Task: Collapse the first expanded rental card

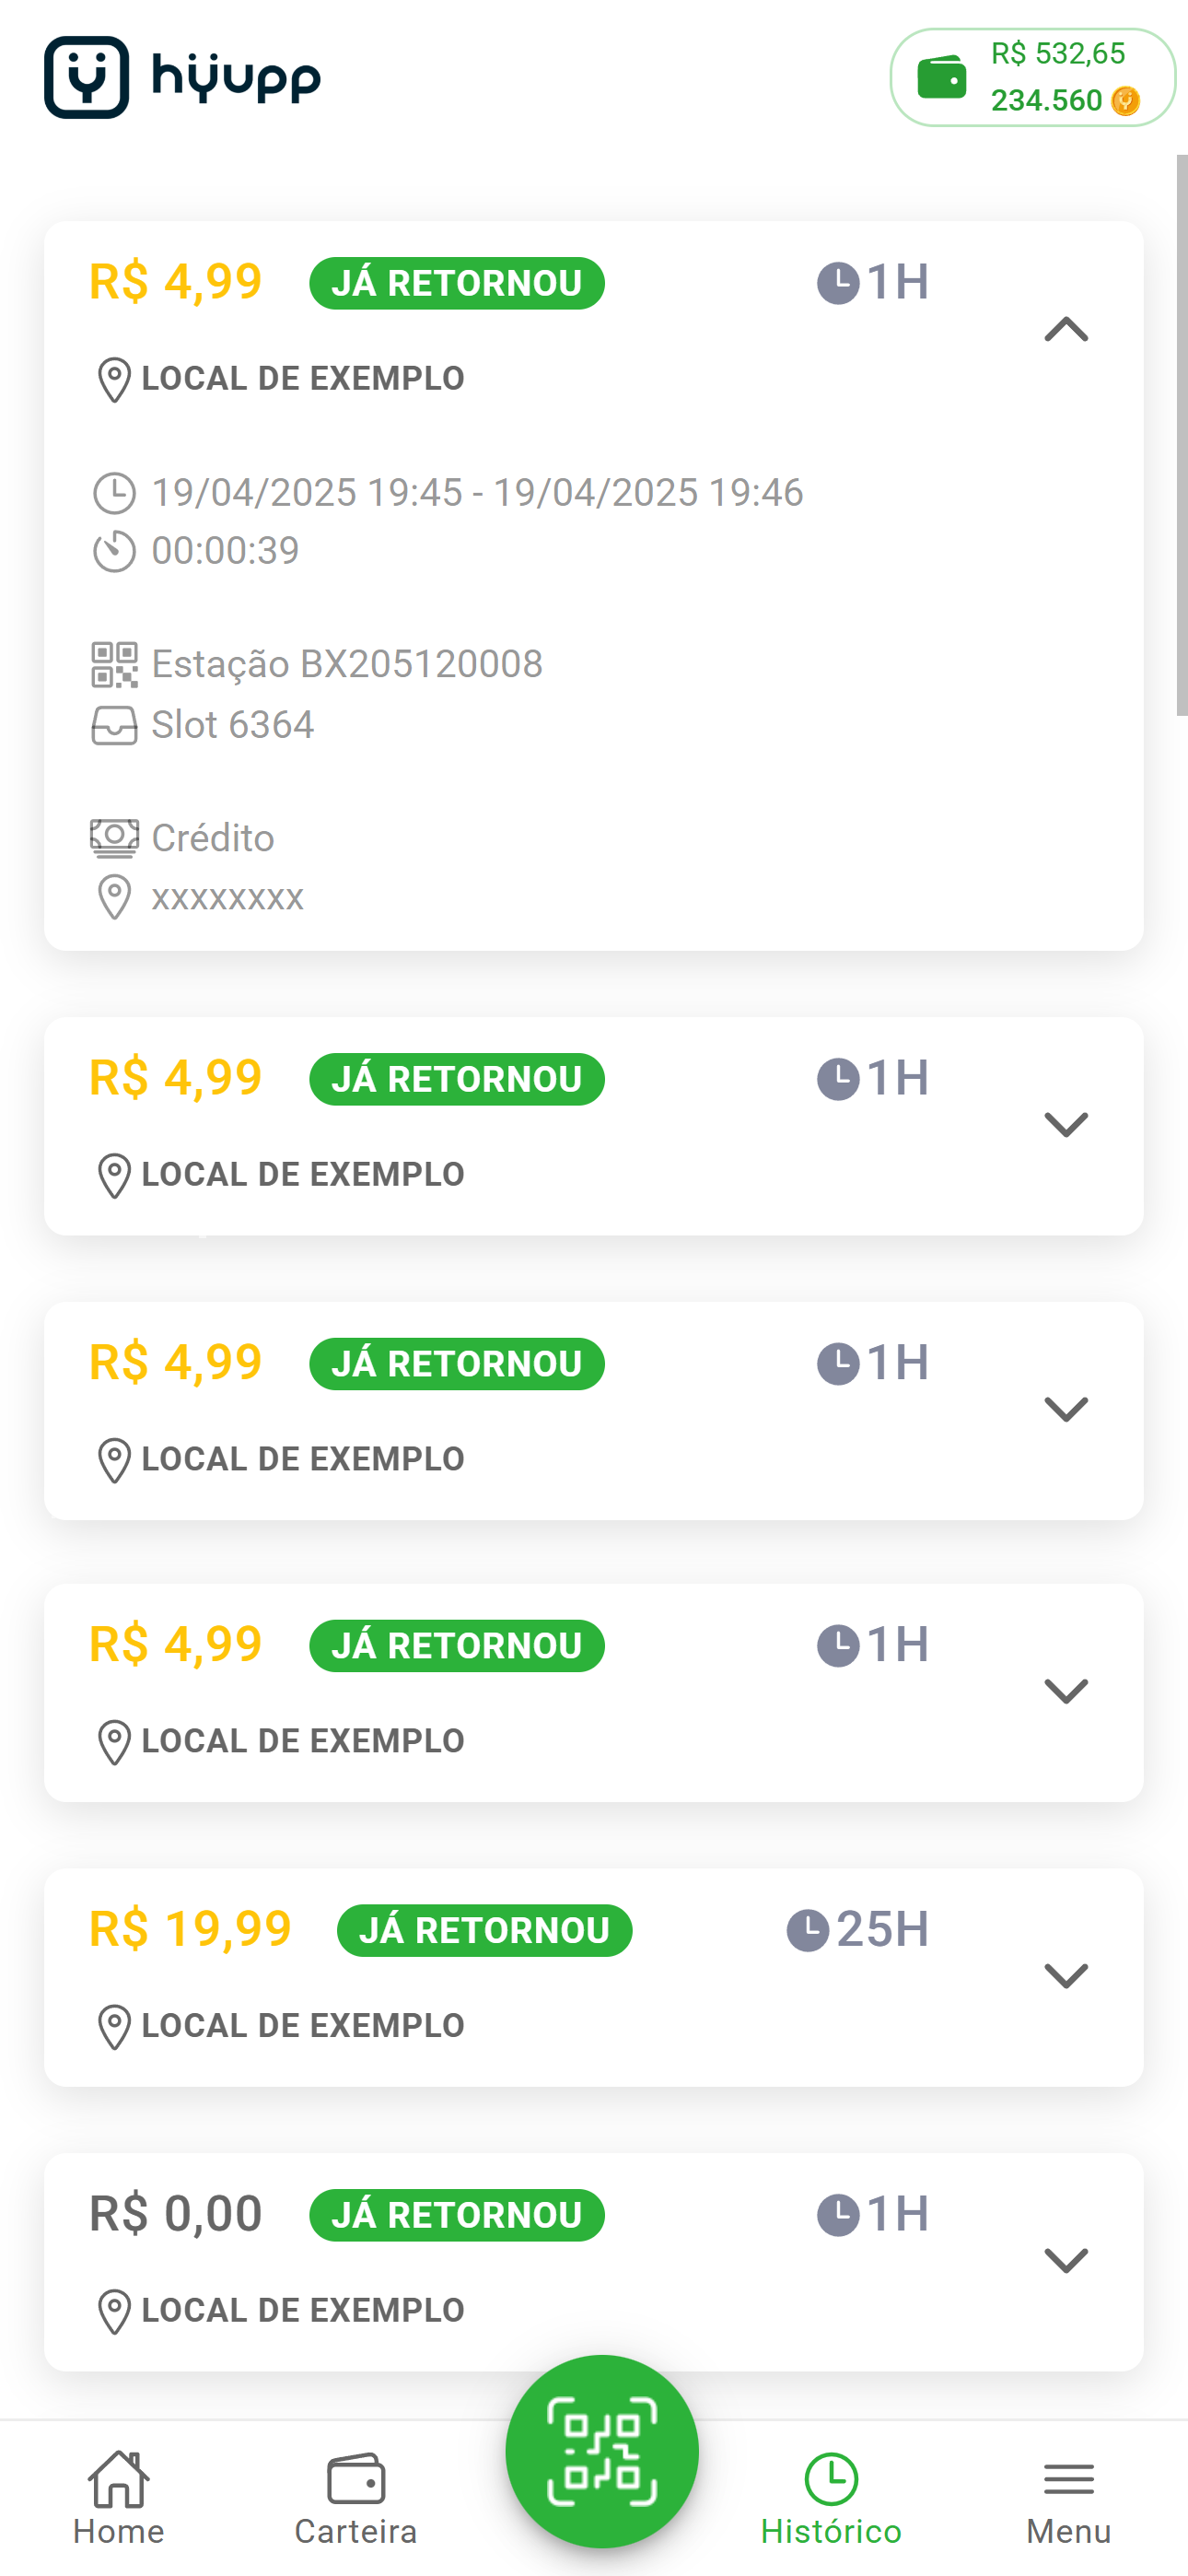Action: (x=1066, y=329)
